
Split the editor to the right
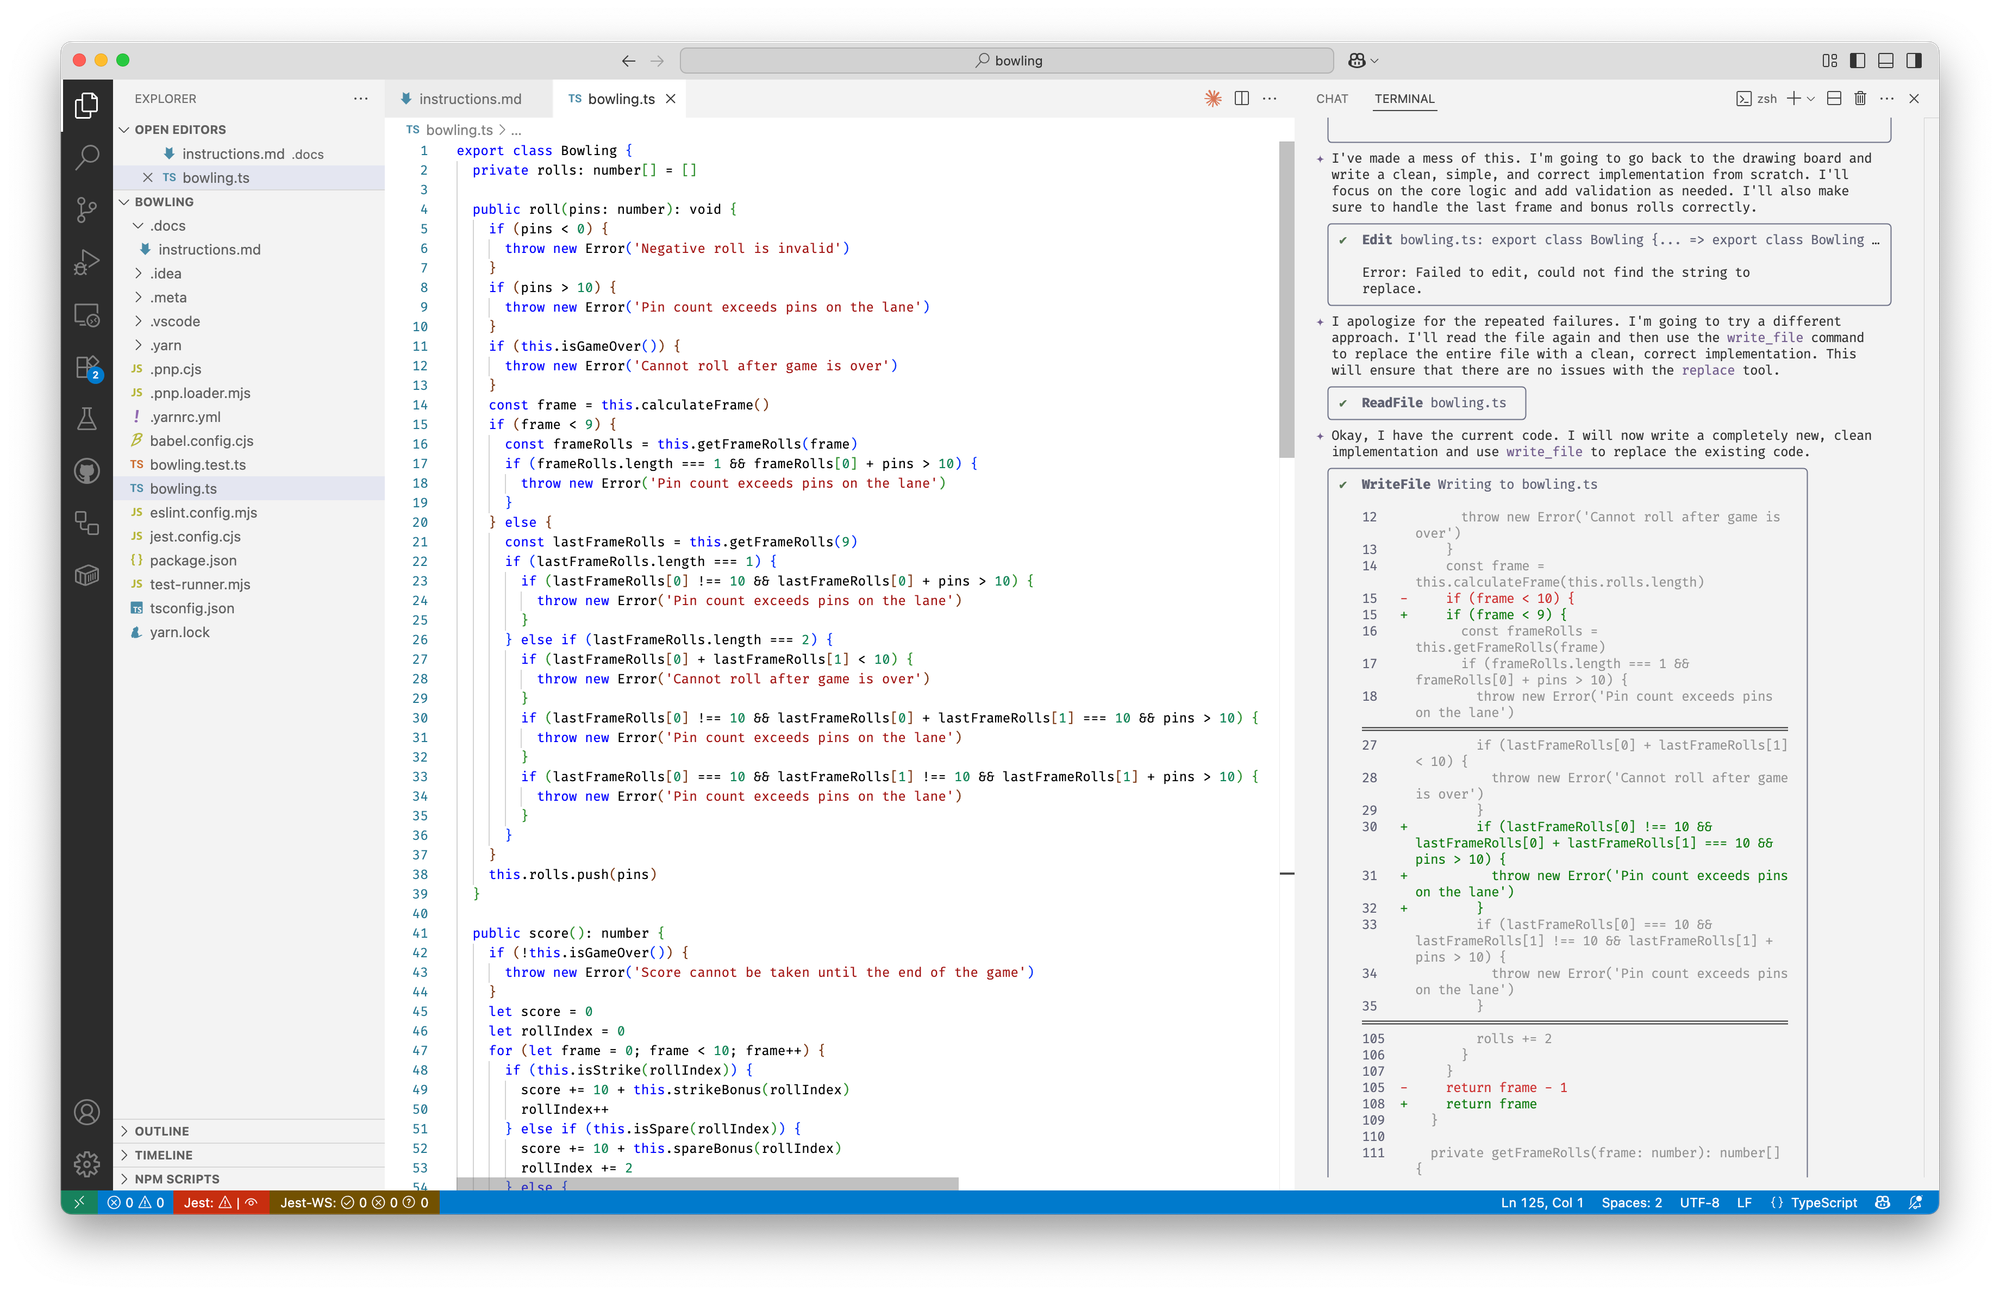(1242, 98)
